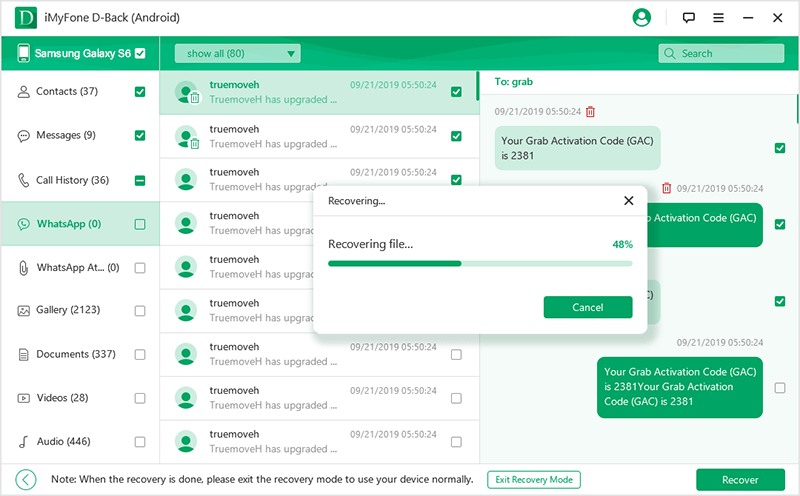The image size is (800, 496).
Task: Check the last truemoveh message checkbox
Action: point(457,442)
